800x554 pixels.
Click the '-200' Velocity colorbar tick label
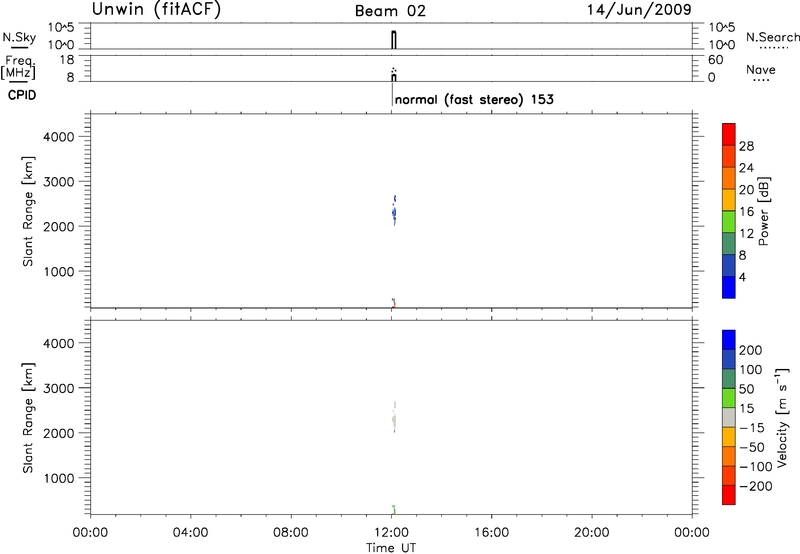click(756, 486)
